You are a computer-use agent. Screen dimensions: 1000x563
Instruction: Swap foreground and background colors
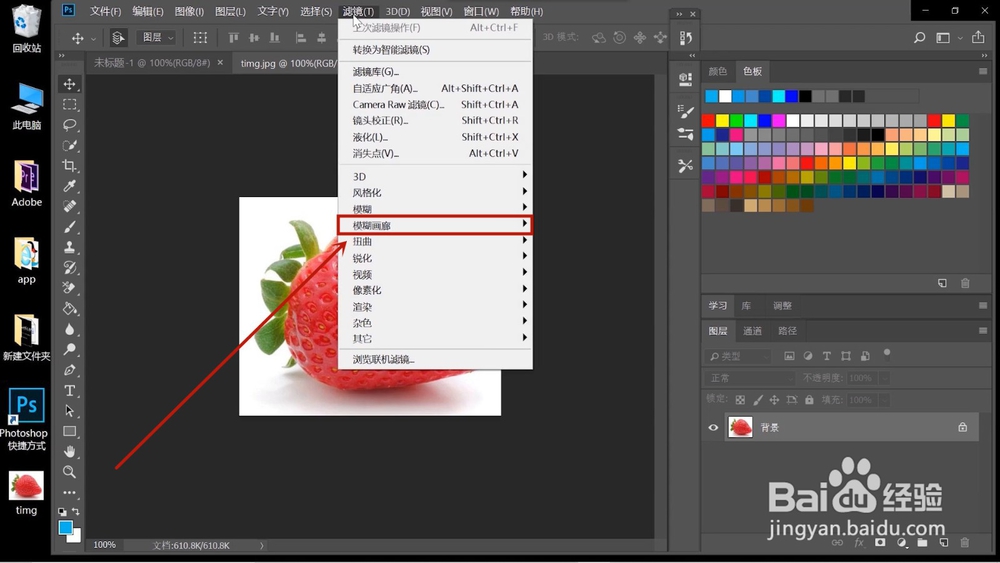pos(76,511)
